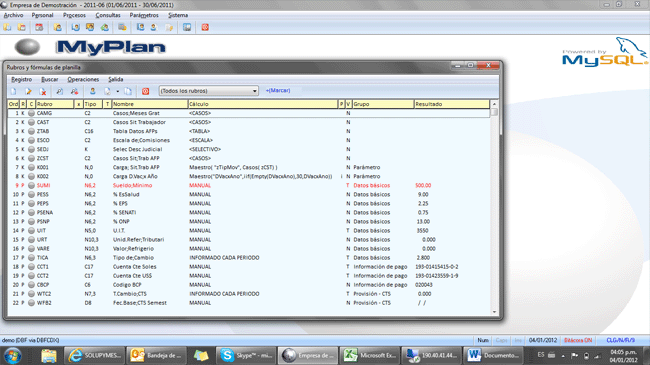Click the delete record red X icon
650x365 pixels.
coord(43,91)
